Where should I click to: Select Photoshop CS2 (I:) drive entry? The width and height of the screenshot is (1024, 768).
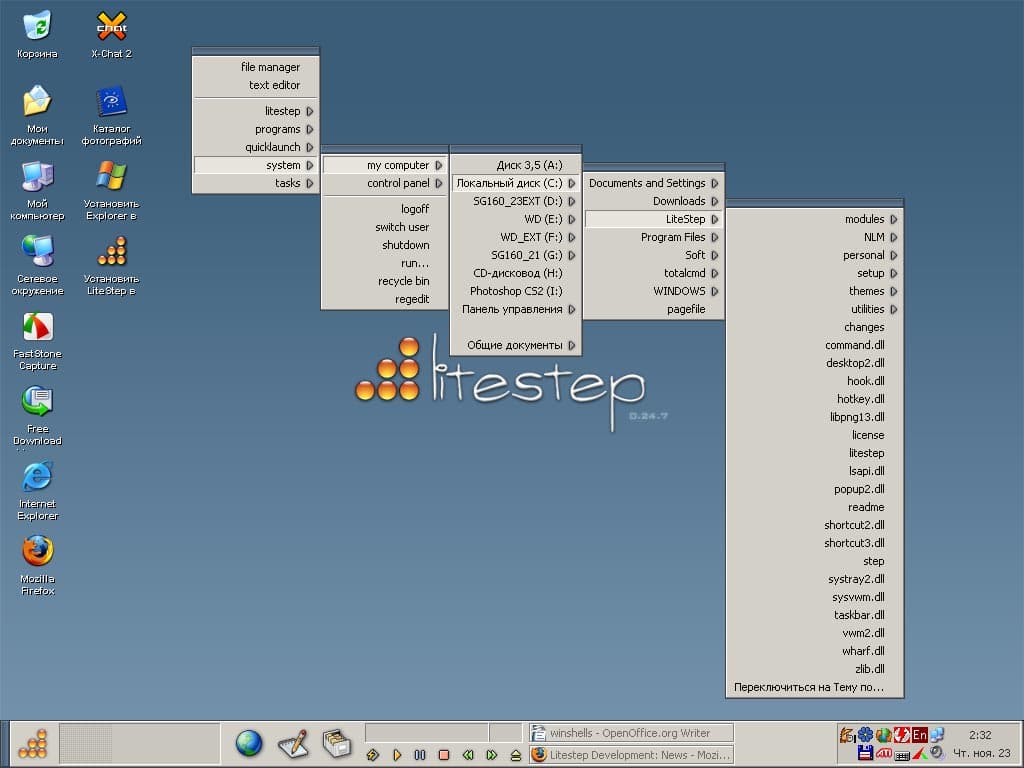(x=515, y=291)
